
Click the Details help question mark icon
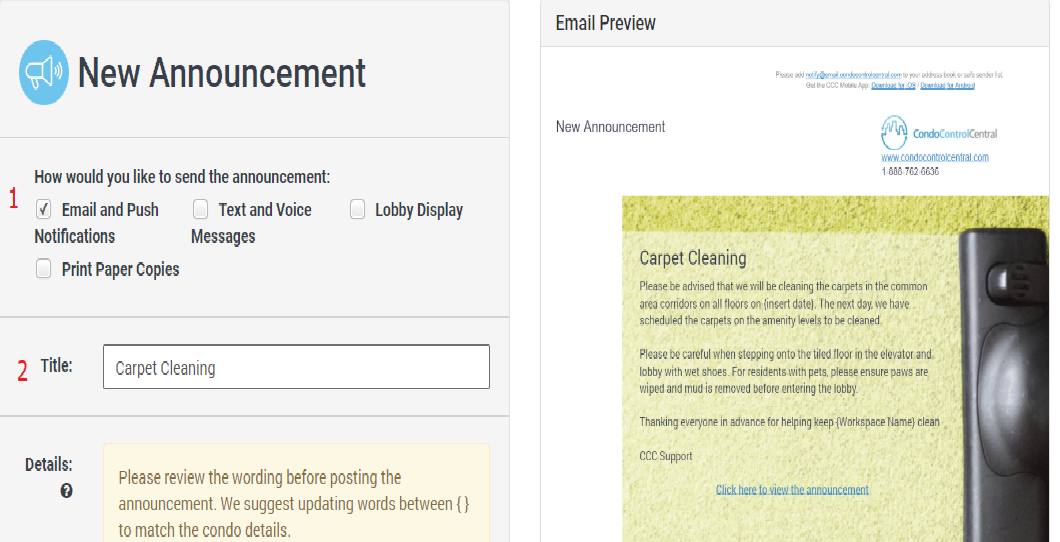(66, 491)
